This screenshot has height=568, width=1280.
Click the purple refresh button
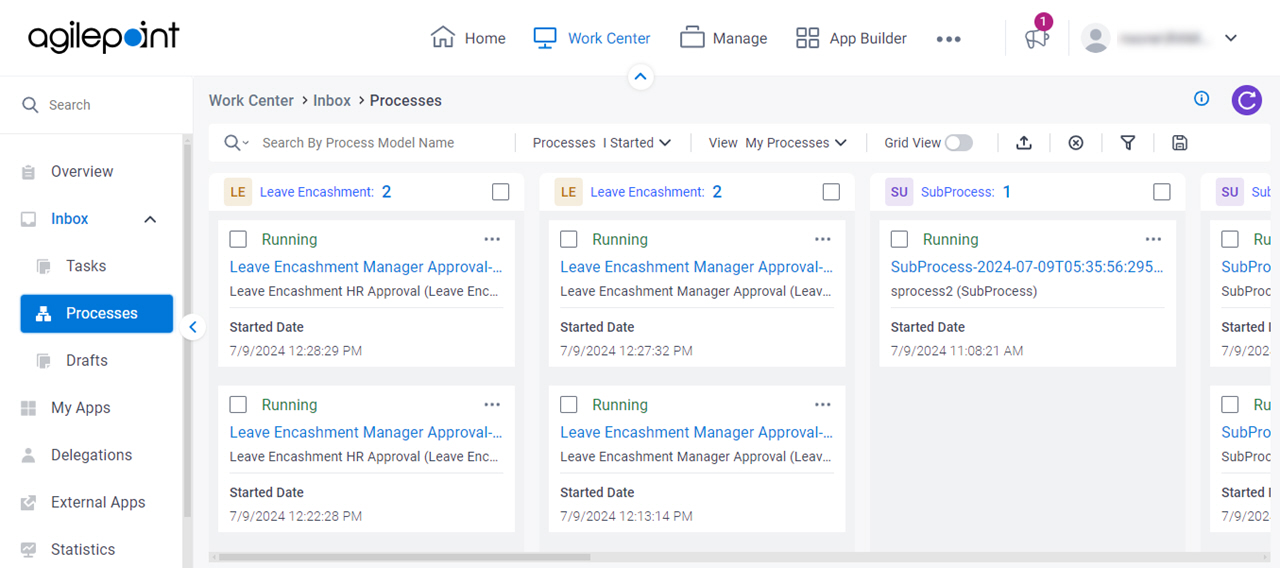pos(1246,100)
